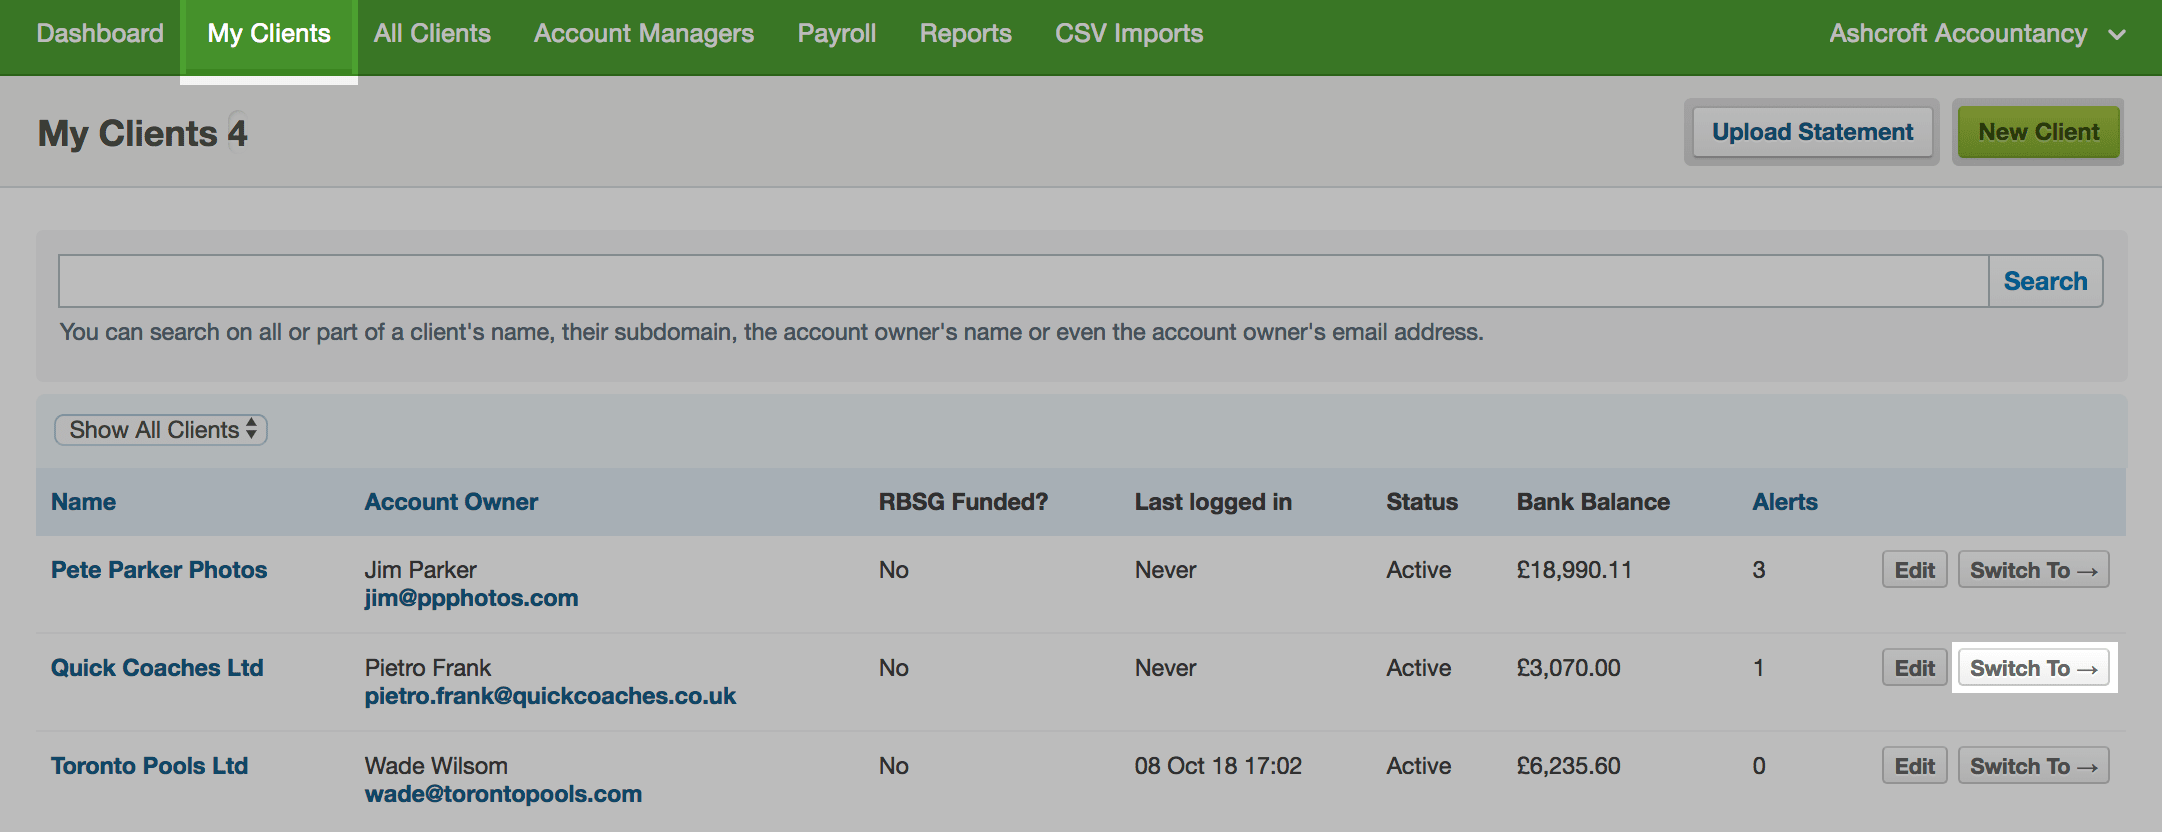
Task: Sort by the Name column header
Action: [x=84, y=502]
